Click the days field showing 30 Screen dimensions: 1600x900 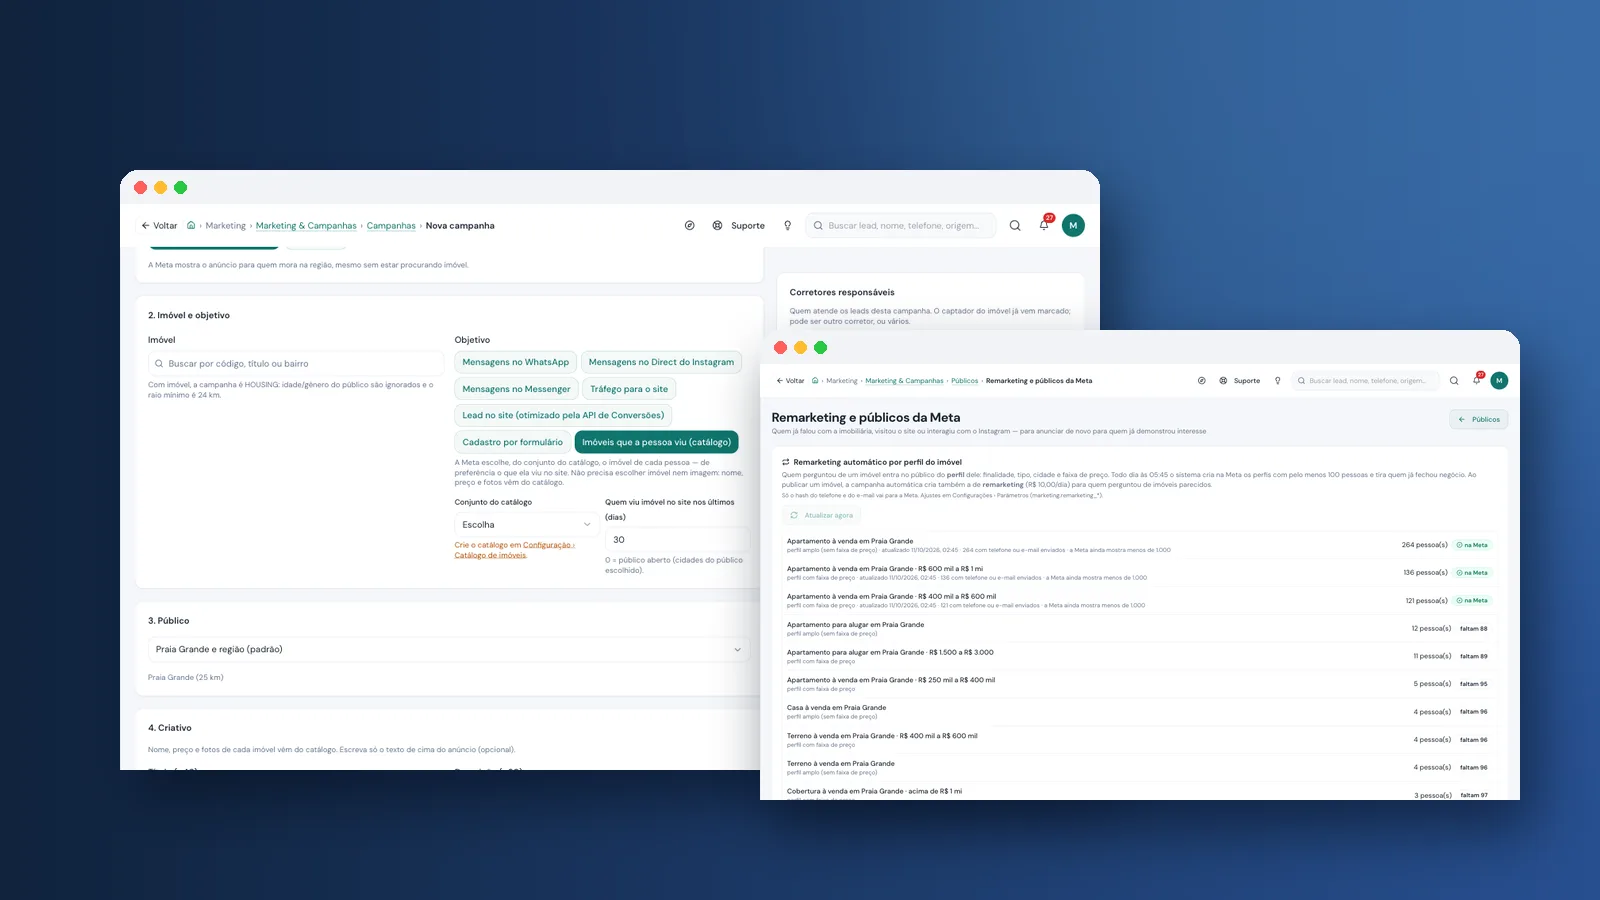[x=677, y=539]
